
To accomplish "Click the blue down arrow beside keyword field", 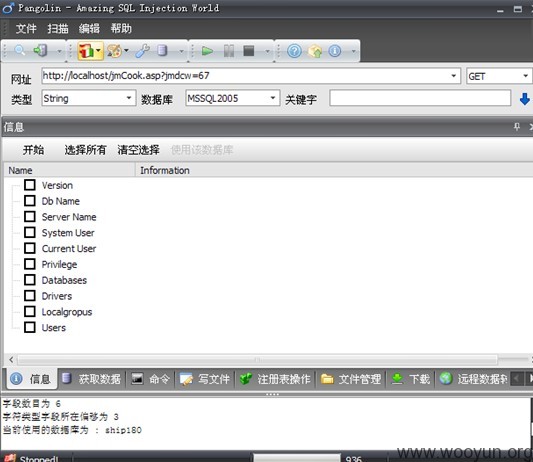I will [x=525, y=99].
